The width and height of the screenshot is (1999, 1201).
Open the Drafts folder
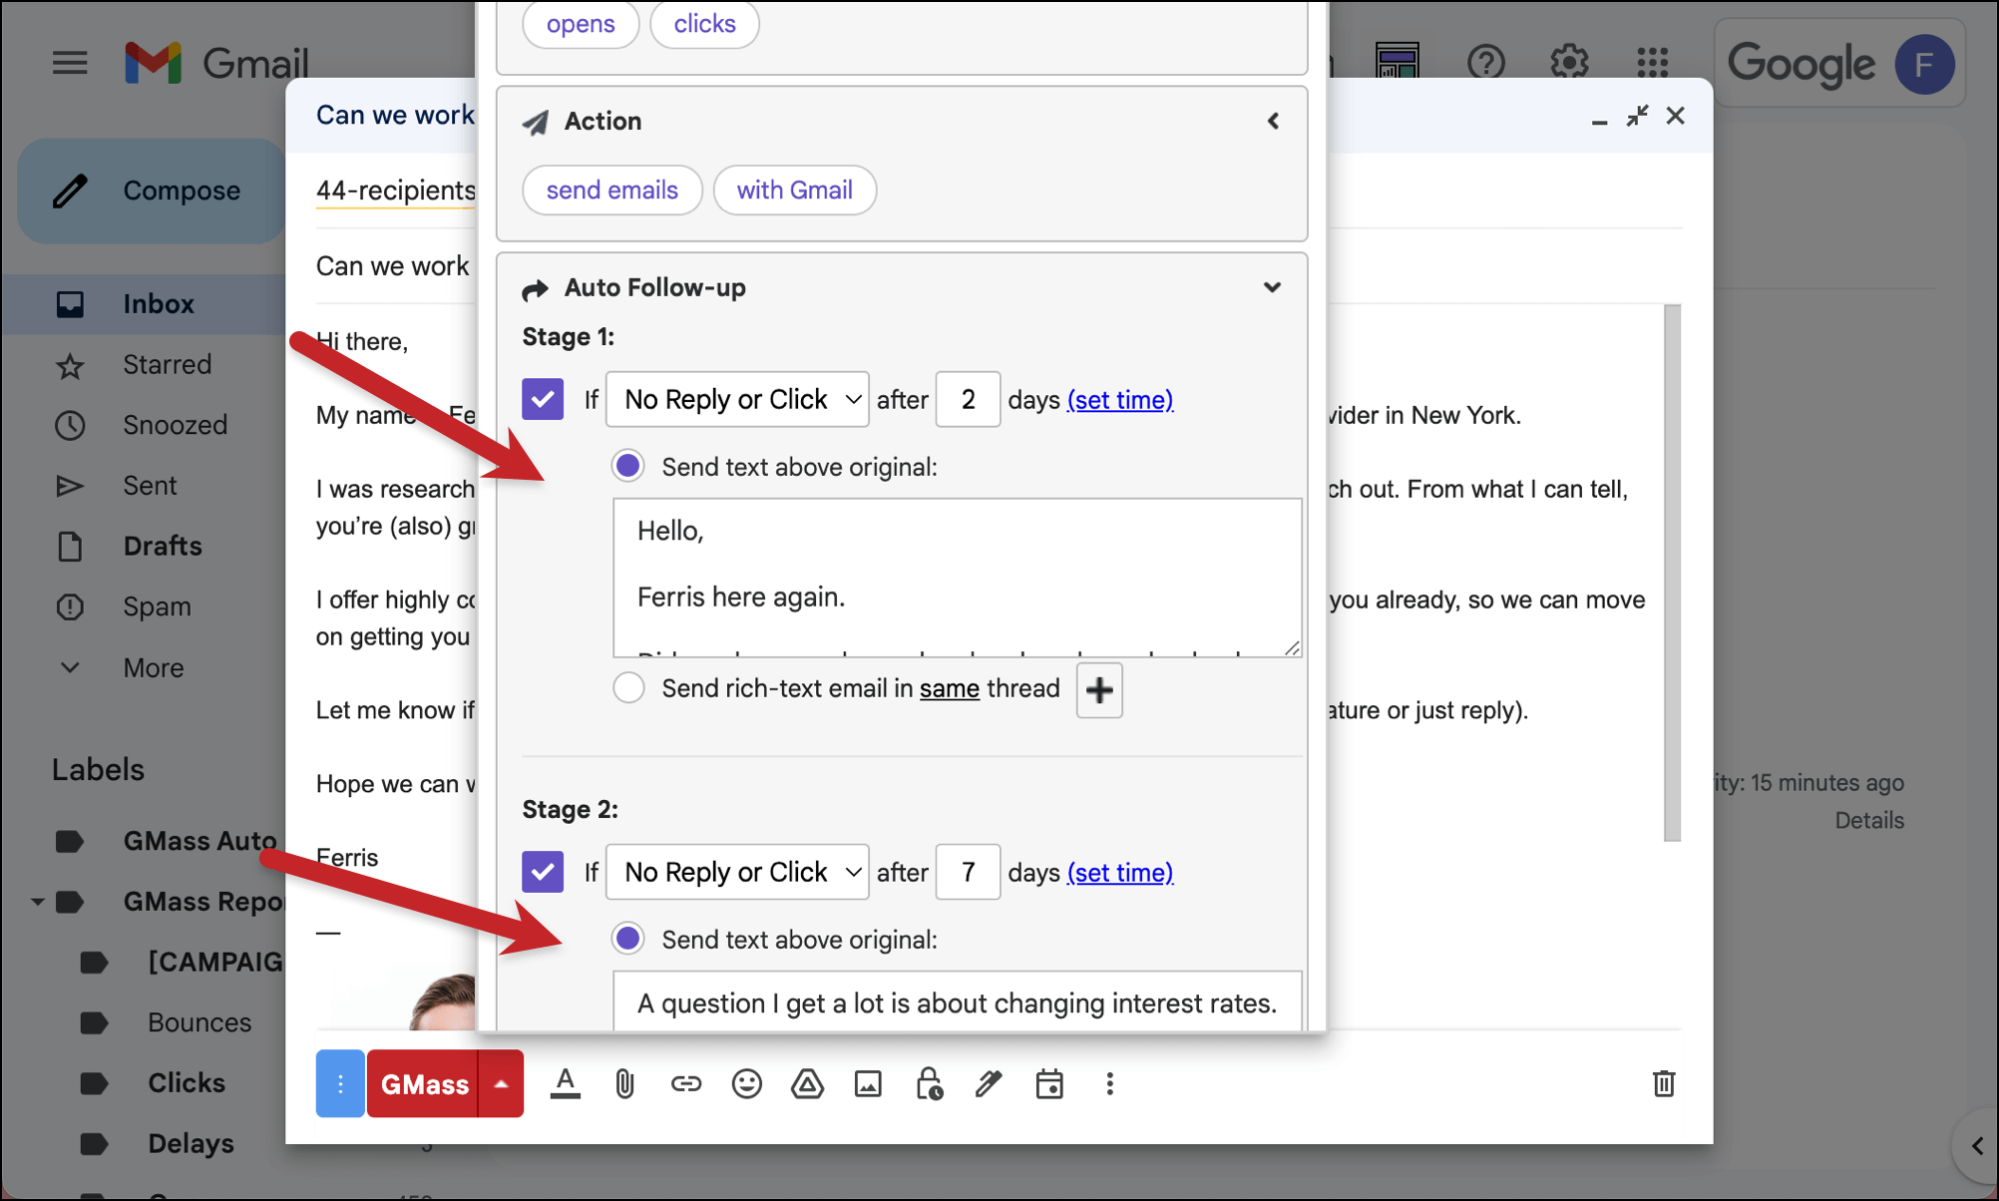point(162,546)
